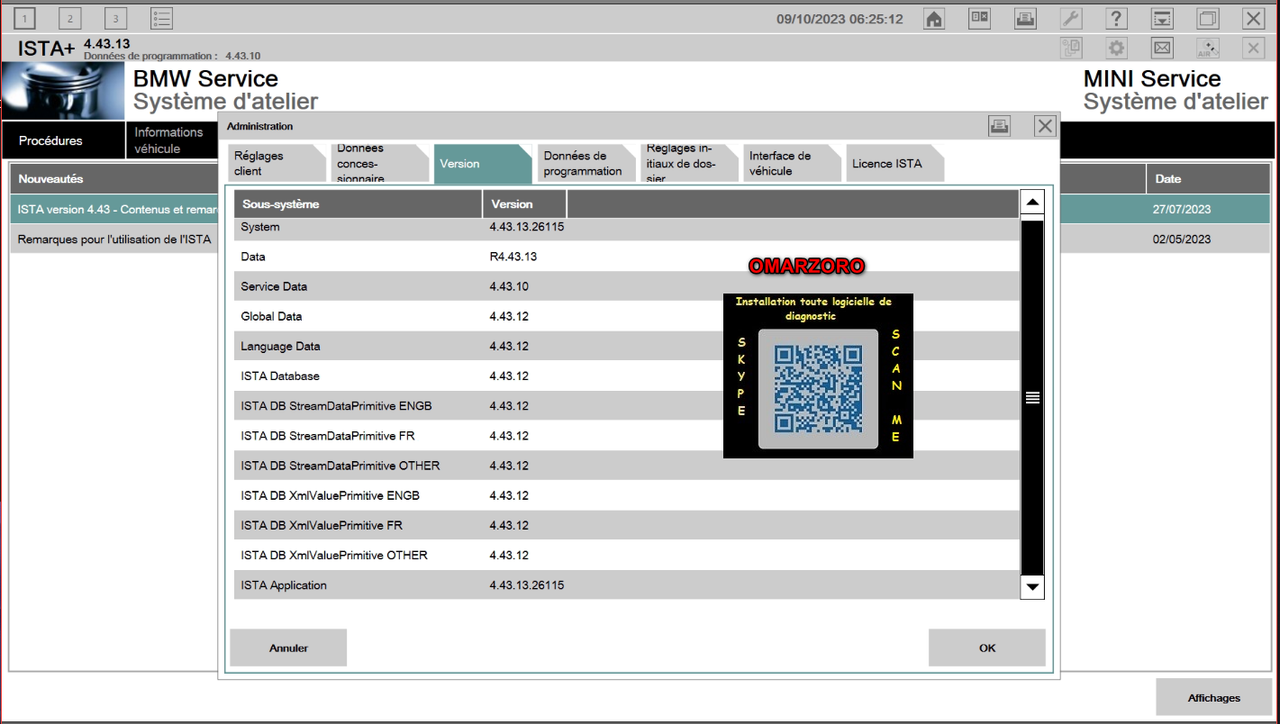Switch to Interface de véhicule tab
This screenshot has height=724, width=1280.
(791, 163)
